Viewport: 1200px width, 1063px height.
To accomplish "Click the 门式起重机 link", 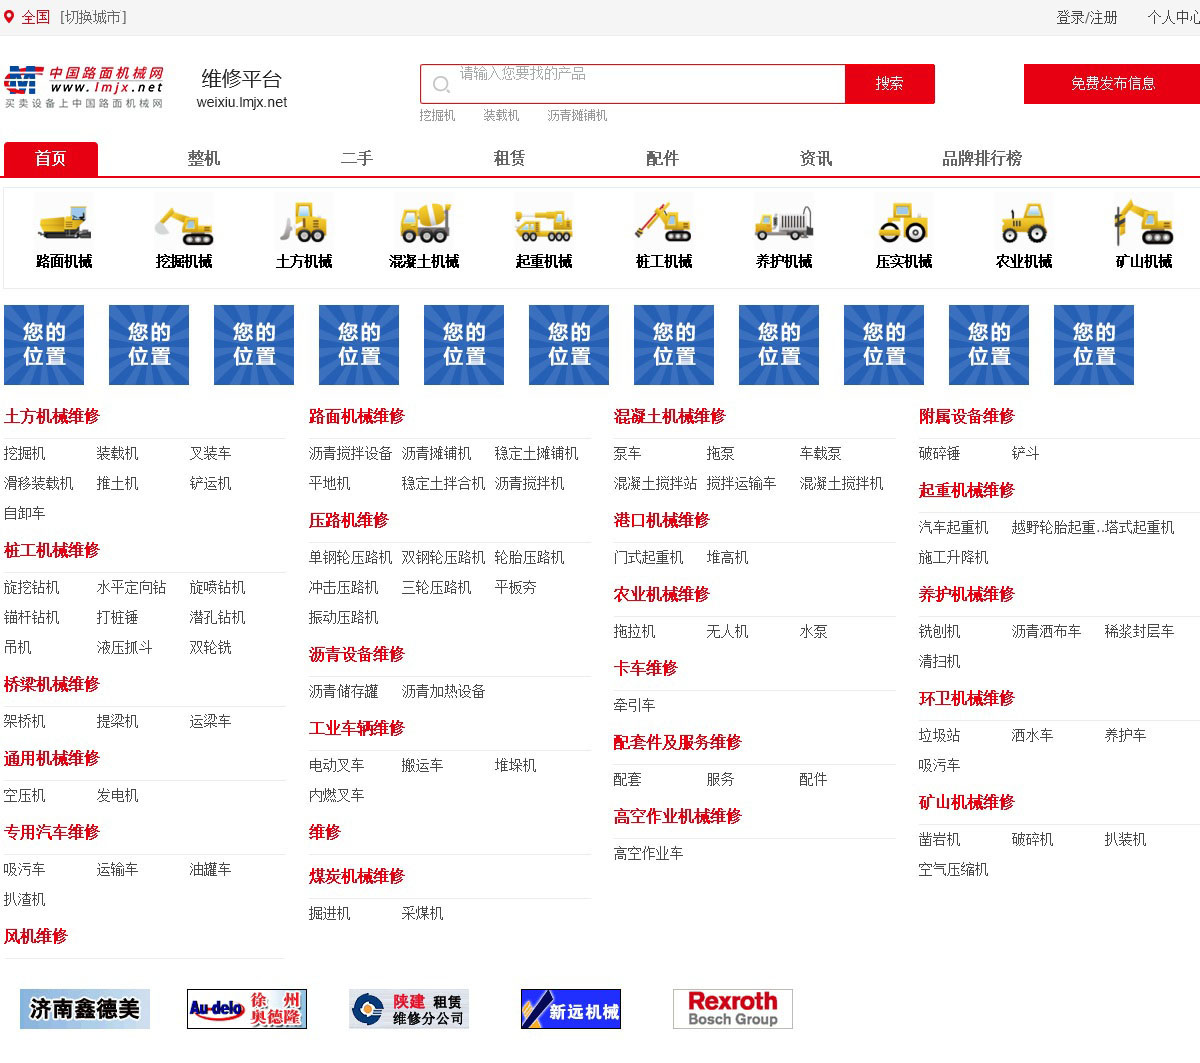I will click(649, 558).
